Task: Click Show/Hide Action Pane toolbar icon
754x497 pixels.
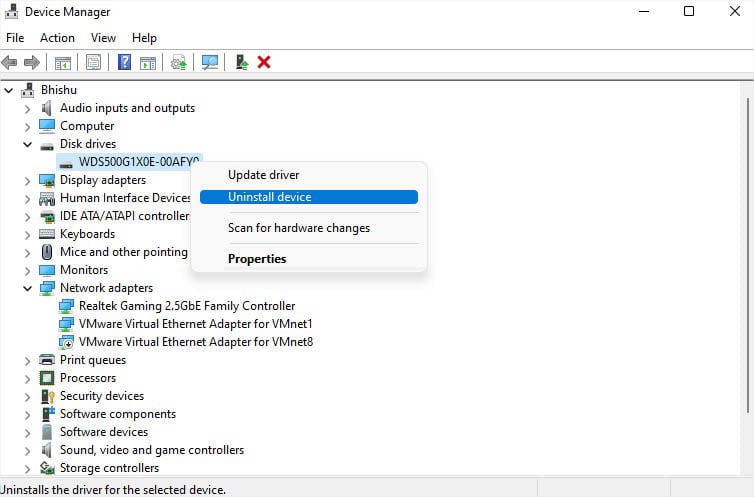Action: (x=148, y=62)
